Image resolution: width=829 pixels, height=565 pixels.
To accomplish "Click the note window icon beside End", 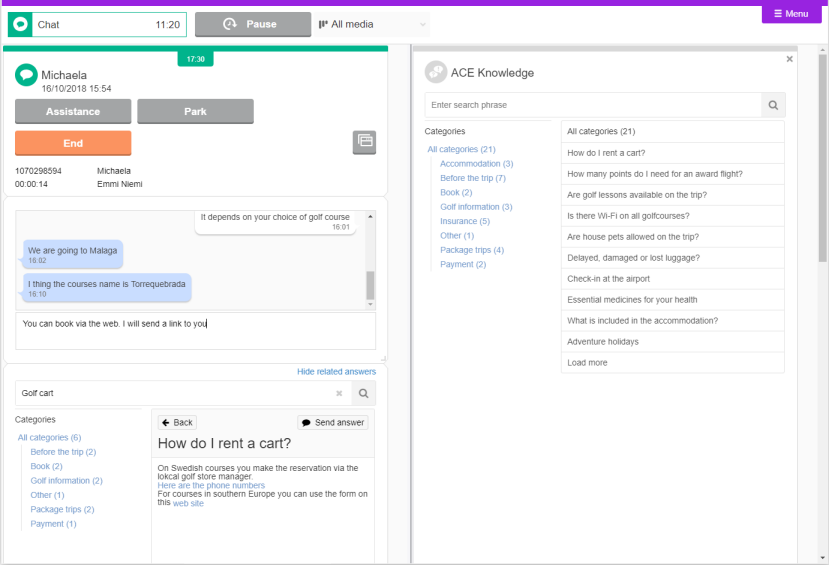I will [x=364, y=142].
